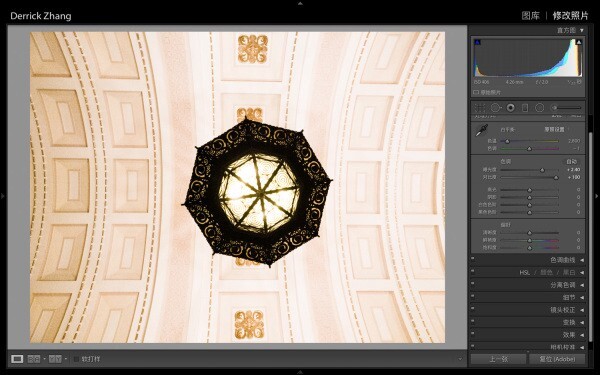Enable the 软打样 soft proofing checkbox

pyautogui.click(x=76, y=359)
